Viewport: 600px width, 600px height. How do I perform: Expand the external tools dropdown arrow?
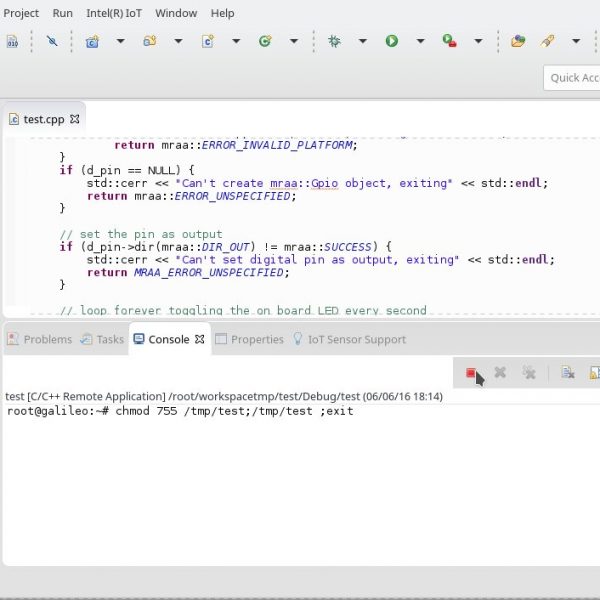click(478, 41)
